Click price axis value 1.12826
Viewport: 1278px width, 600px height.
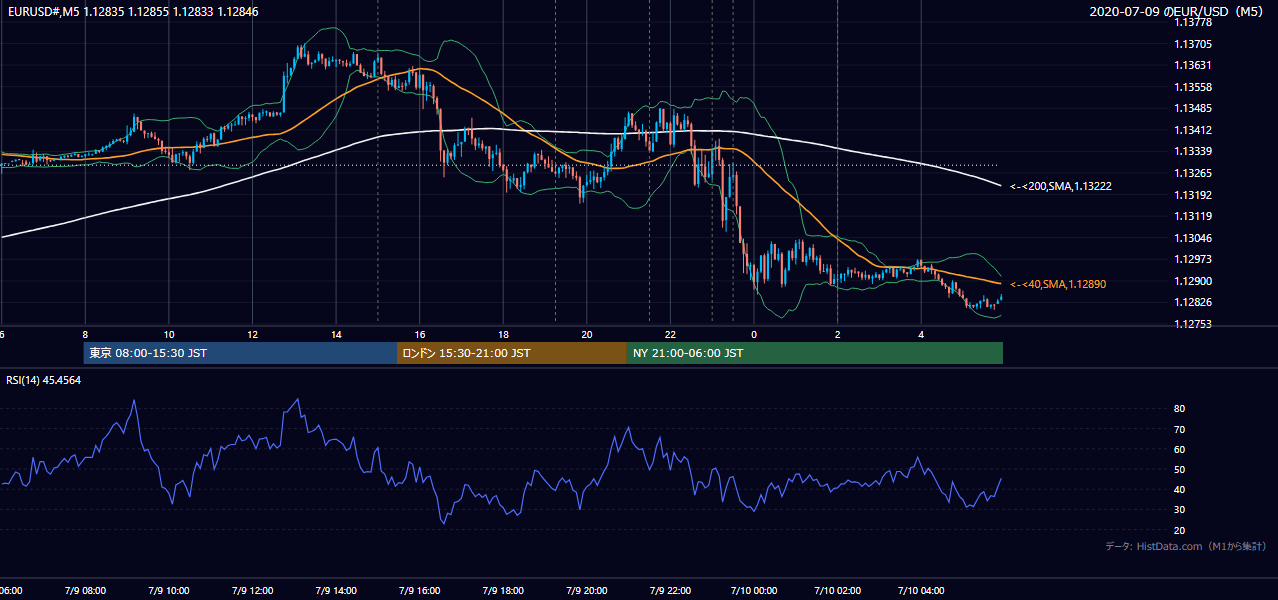(1193, 302)
